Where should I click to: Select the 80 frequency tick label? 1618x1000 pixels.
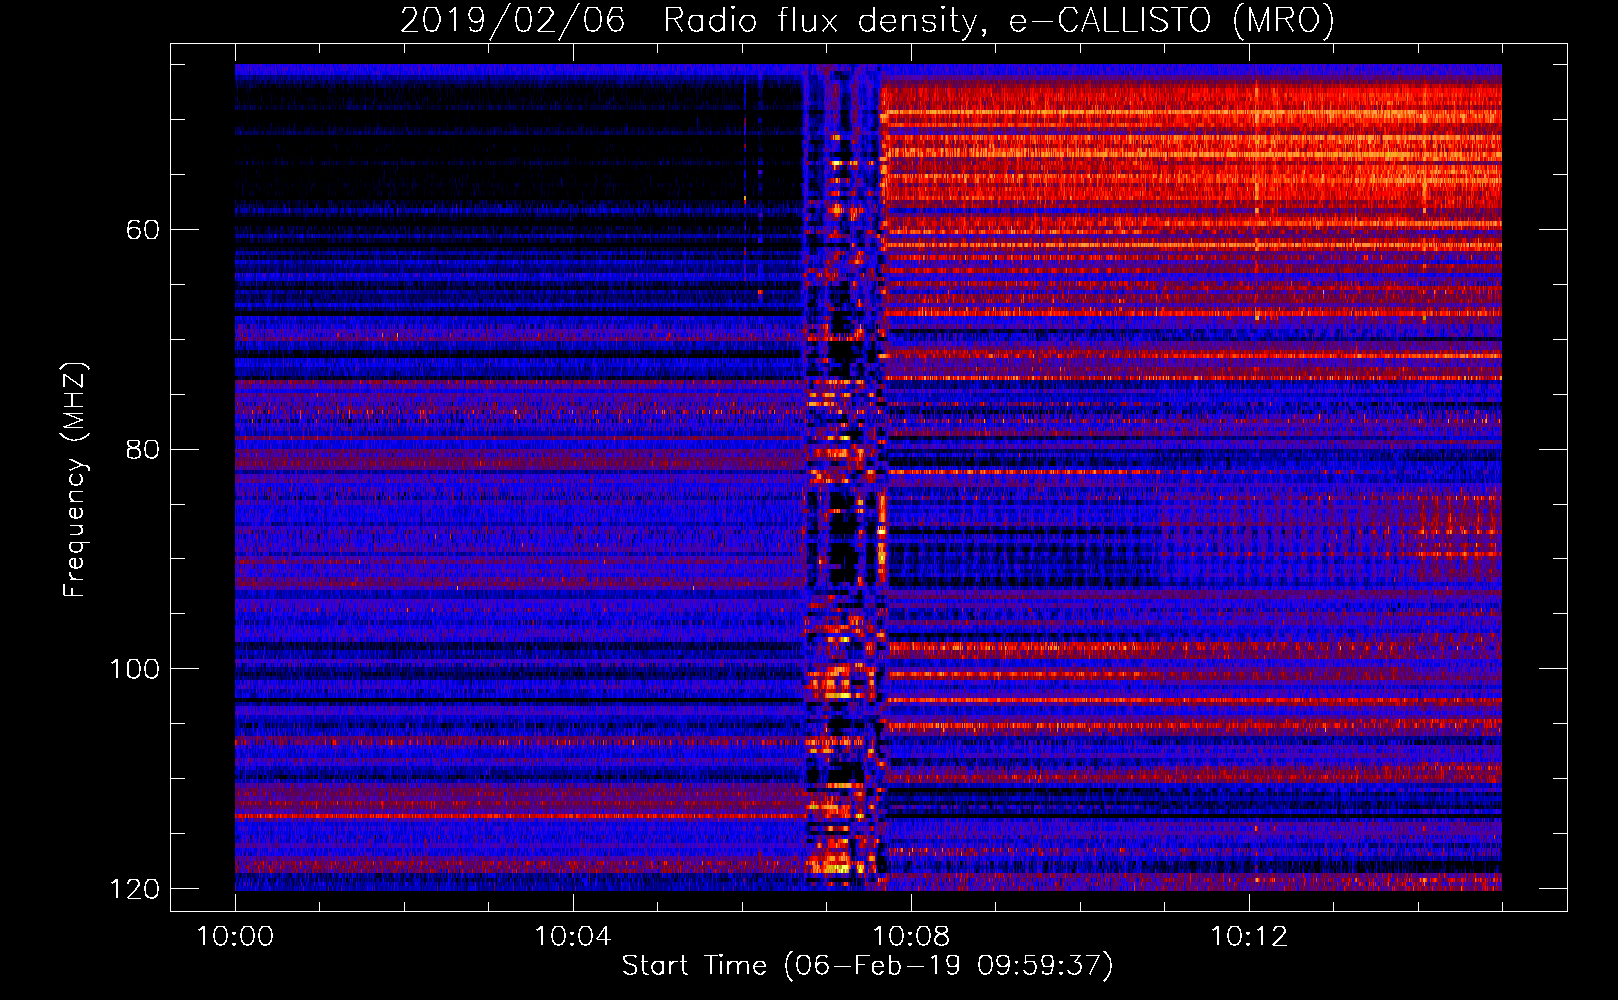142,449
